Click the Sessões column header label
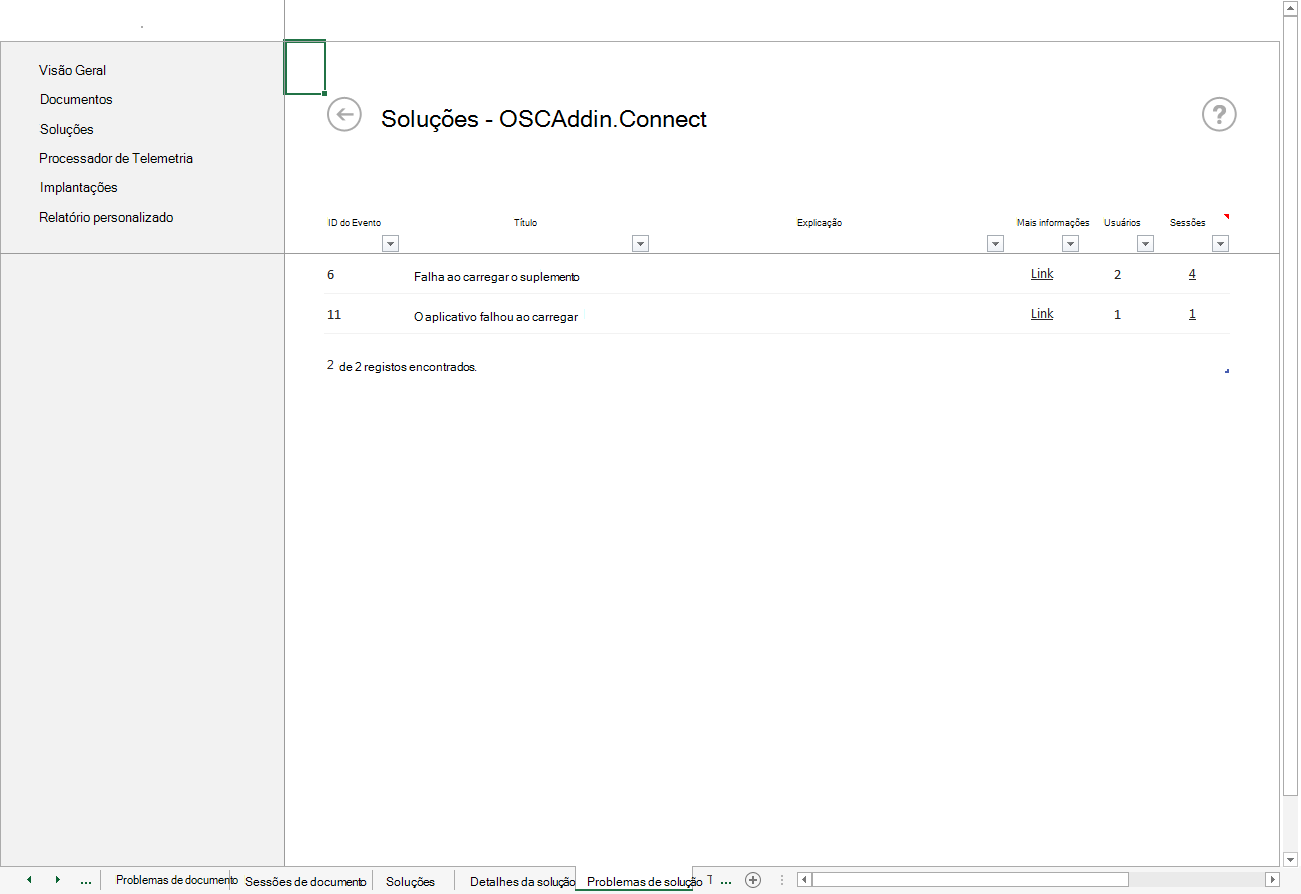The height and width of the screenshot is (894, 1301). click(1187, 222)
